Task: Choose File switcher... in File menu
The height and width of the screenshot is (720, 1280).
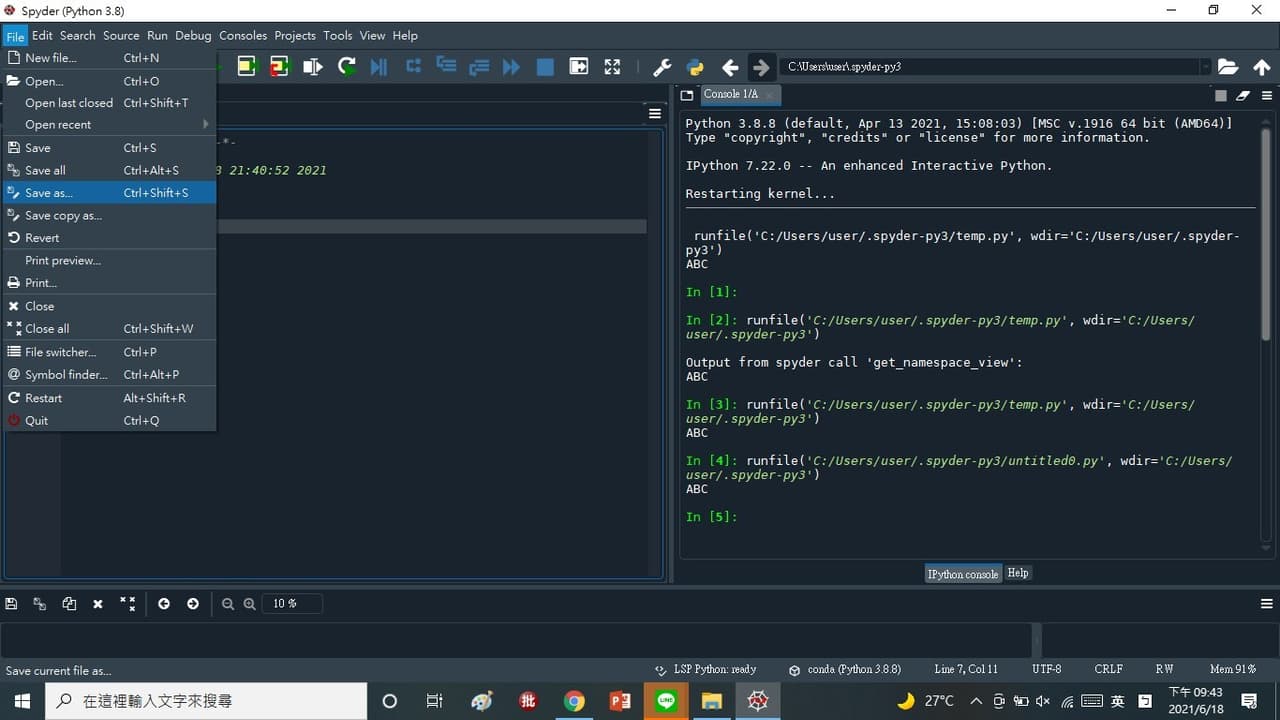Action: [109, 352]
